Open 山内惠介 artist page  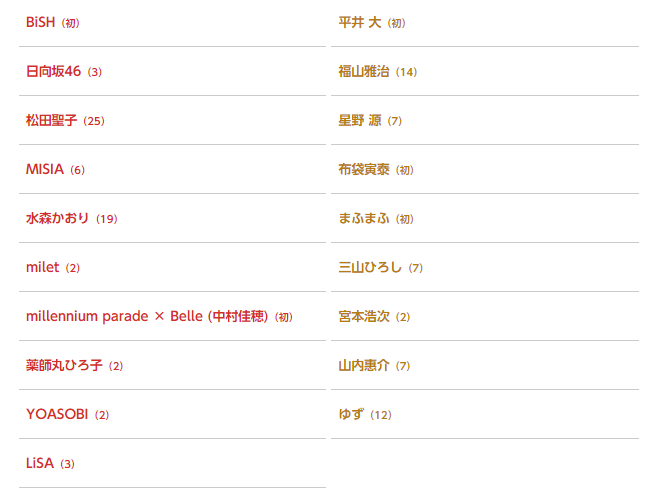[364, 365]
